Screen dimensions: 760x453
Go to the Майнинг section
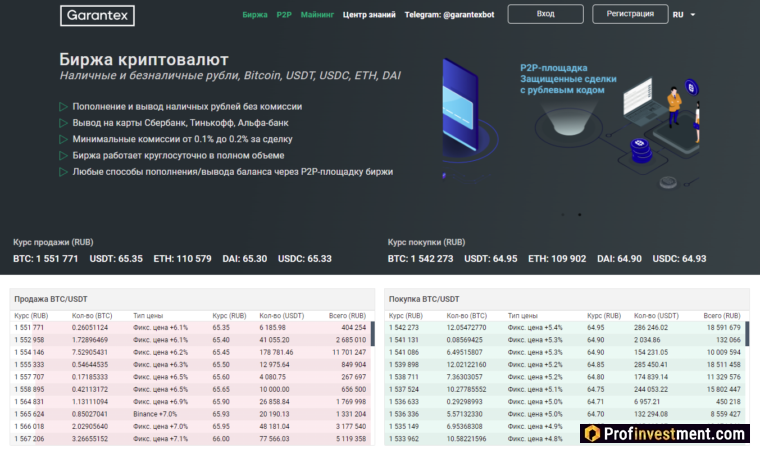coord(317,15)
